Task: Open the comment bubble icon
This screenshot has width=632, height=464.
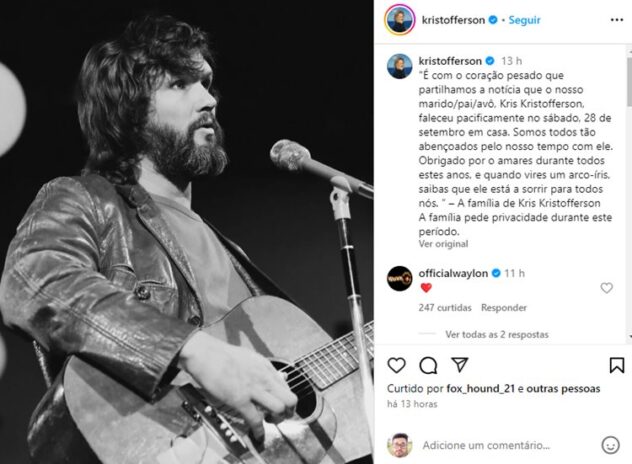Action: [x=428, y=366]
